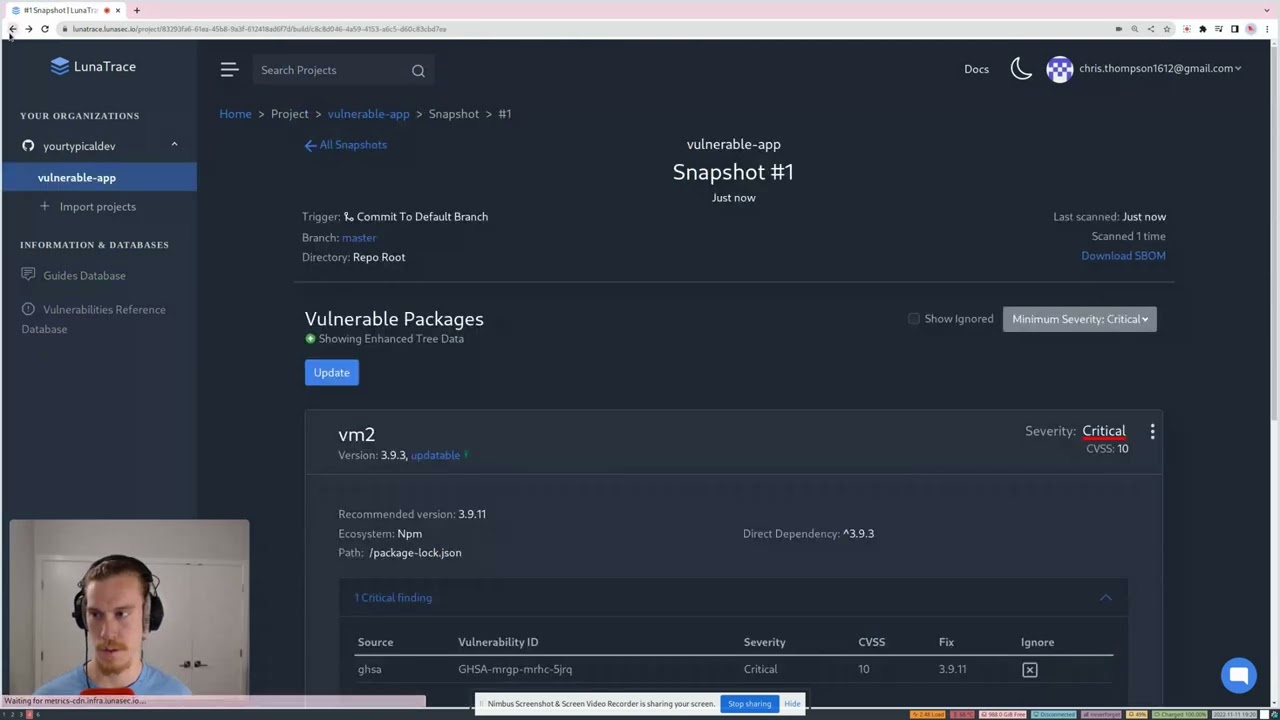Open Chrome three-dot menu
1280x720 pixels.
1266,29
